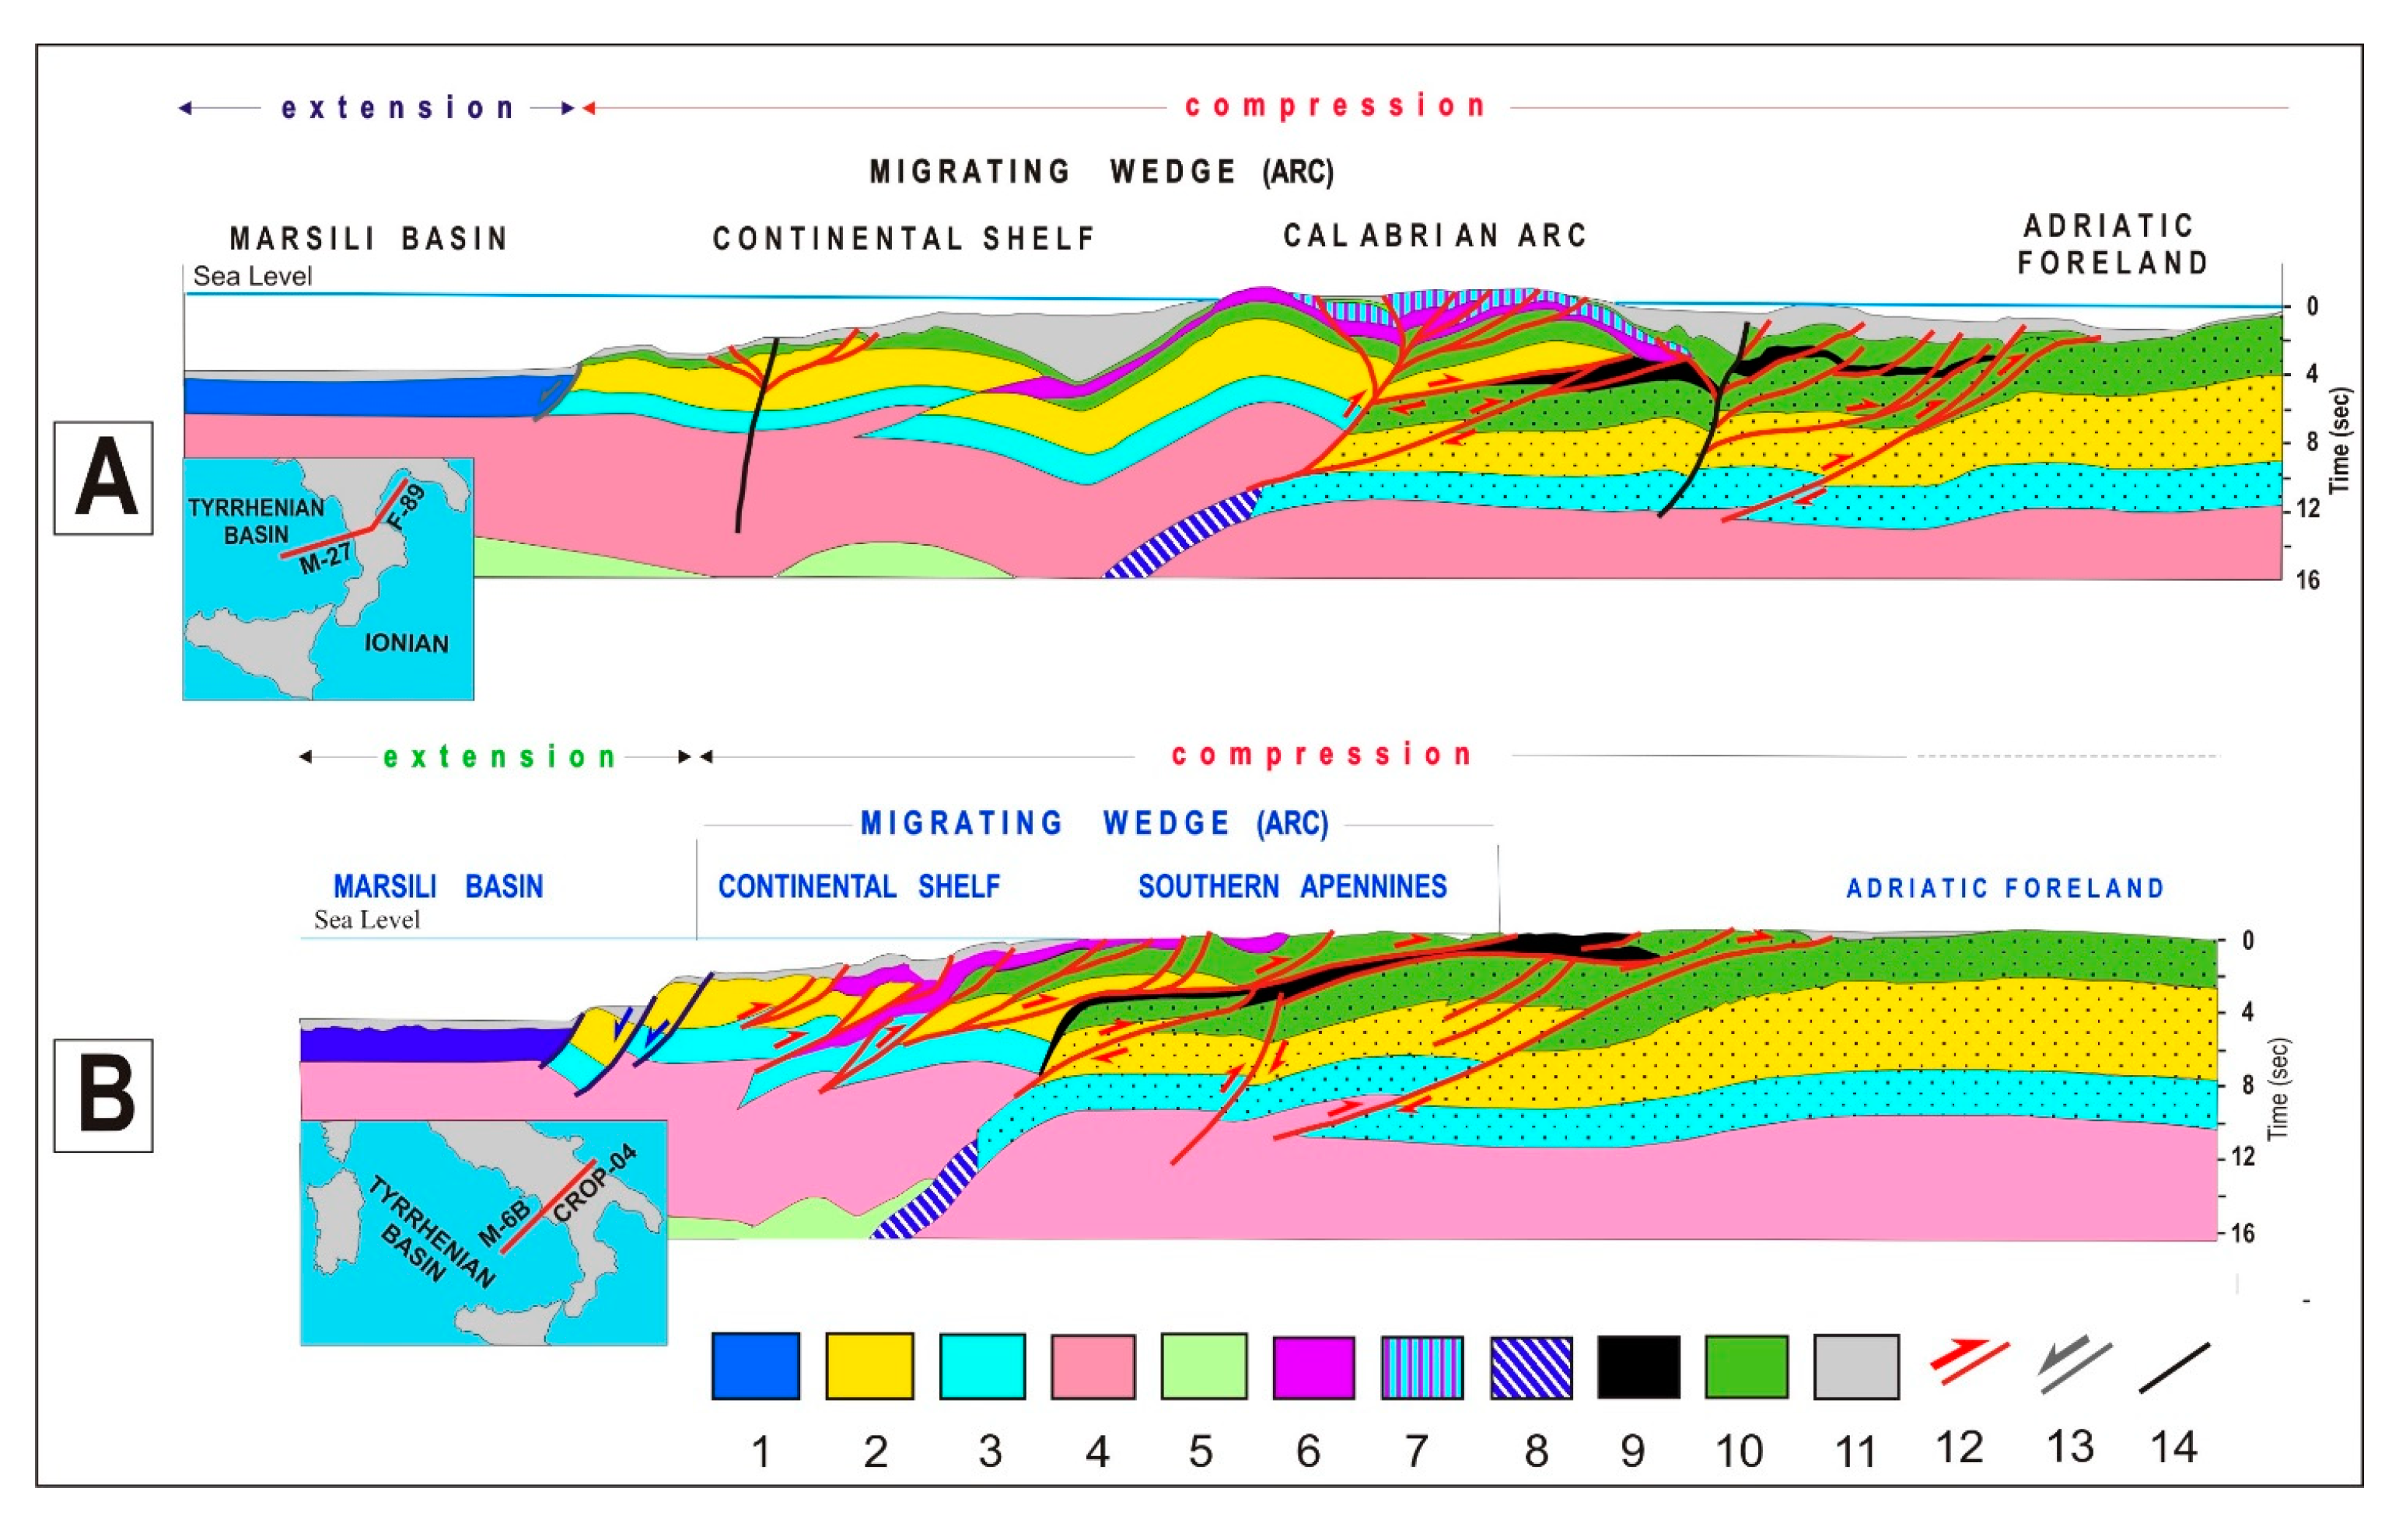Click the black legend swatch numbered 9
This screenshot has height=1540, width=2399.
pyautogui.click(x=1638, y=1367)
